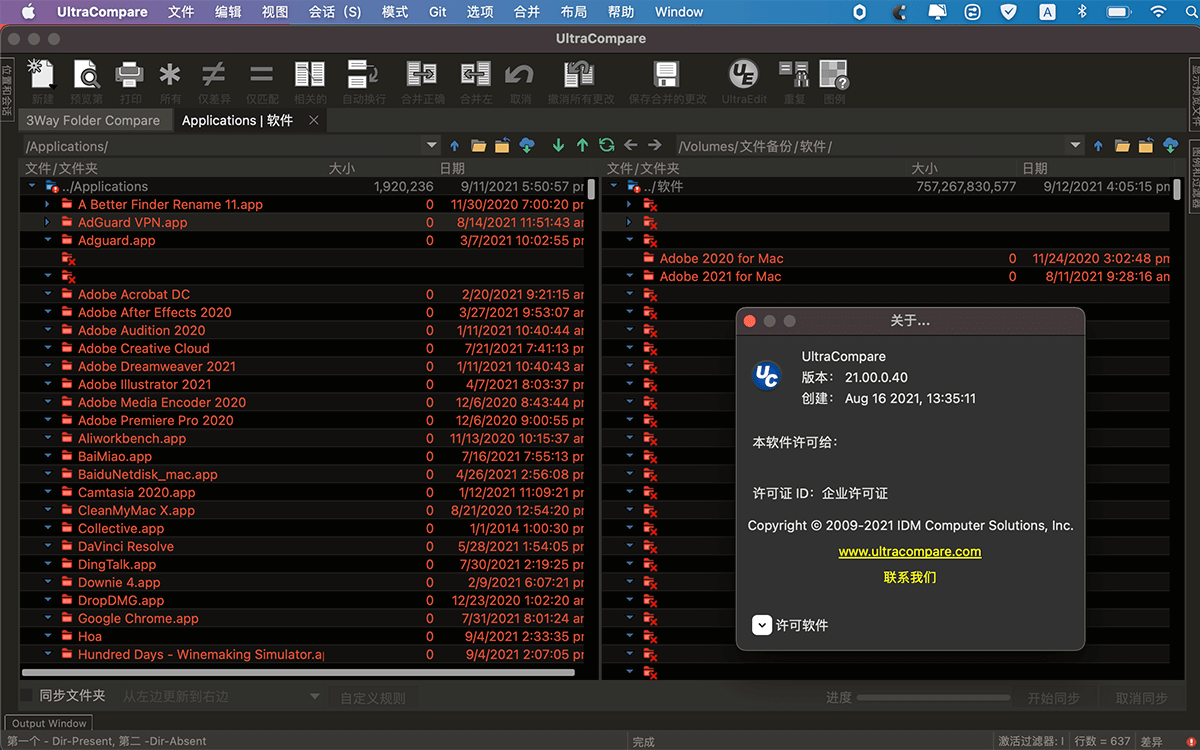Select Adobe 2021 for Mac folder row
This screenshot has height=750, width=1200.
pos(887,276)
